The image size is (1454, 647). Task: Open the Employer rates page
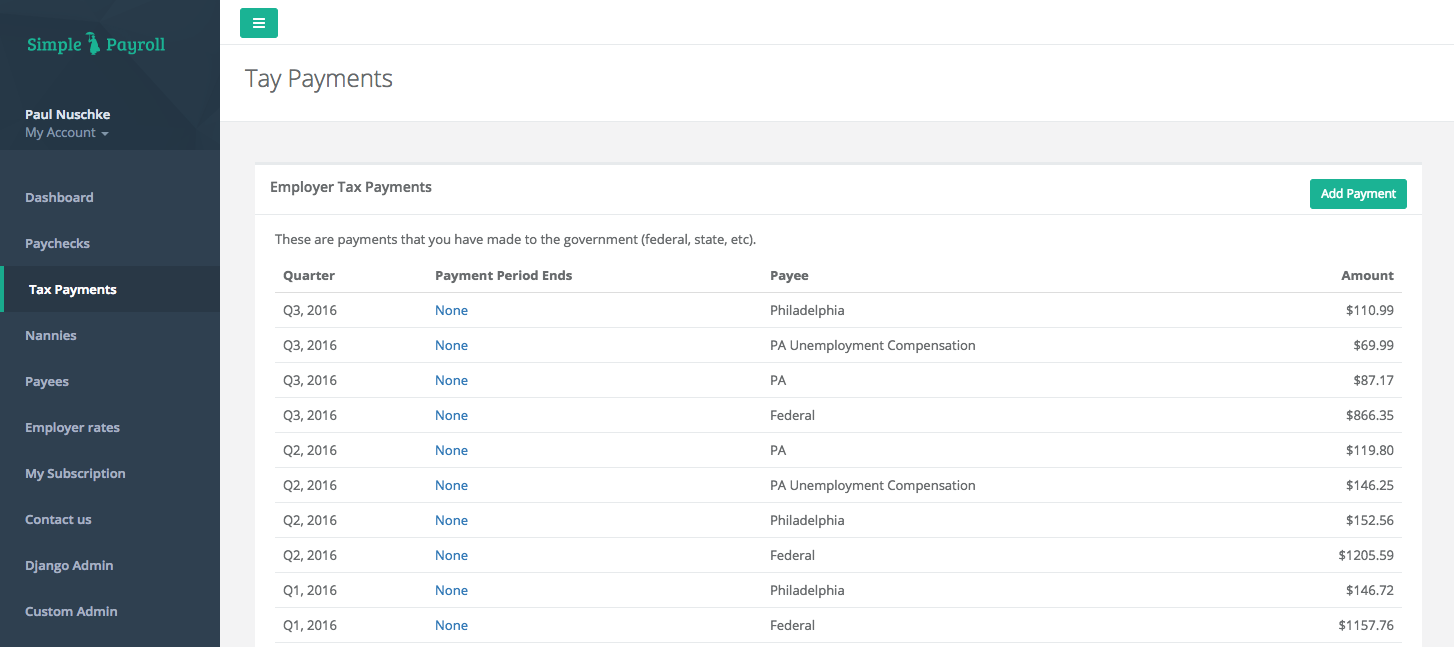(72, 427)
